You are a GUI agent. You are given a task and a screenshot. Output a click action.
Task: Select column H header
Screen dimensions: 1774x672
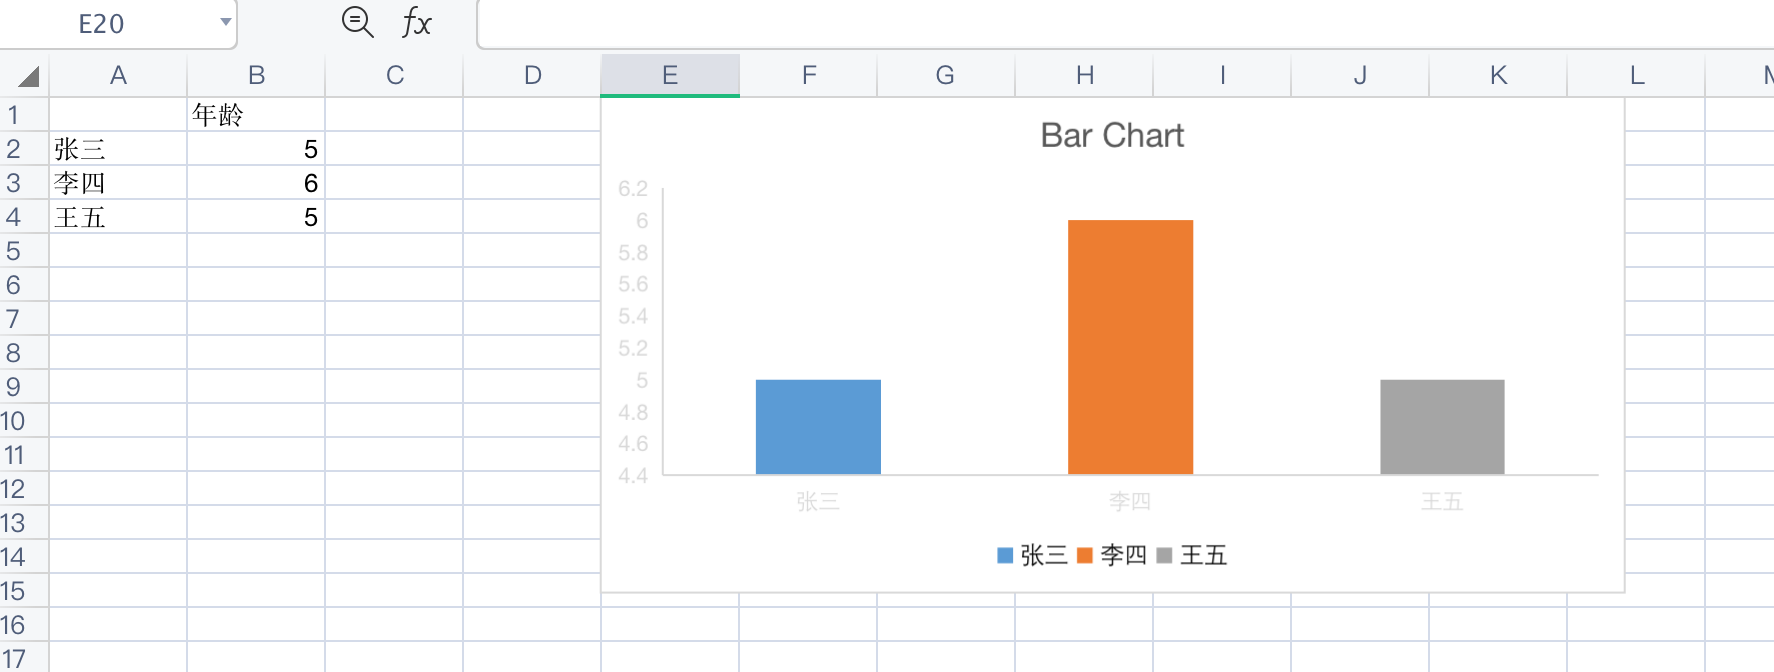pyautogui.click(x=1084, y=76)
